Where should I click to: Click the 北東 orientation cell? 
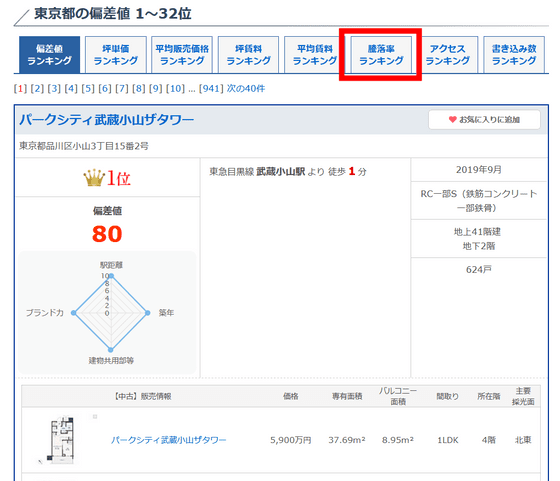tap(523, 440)
